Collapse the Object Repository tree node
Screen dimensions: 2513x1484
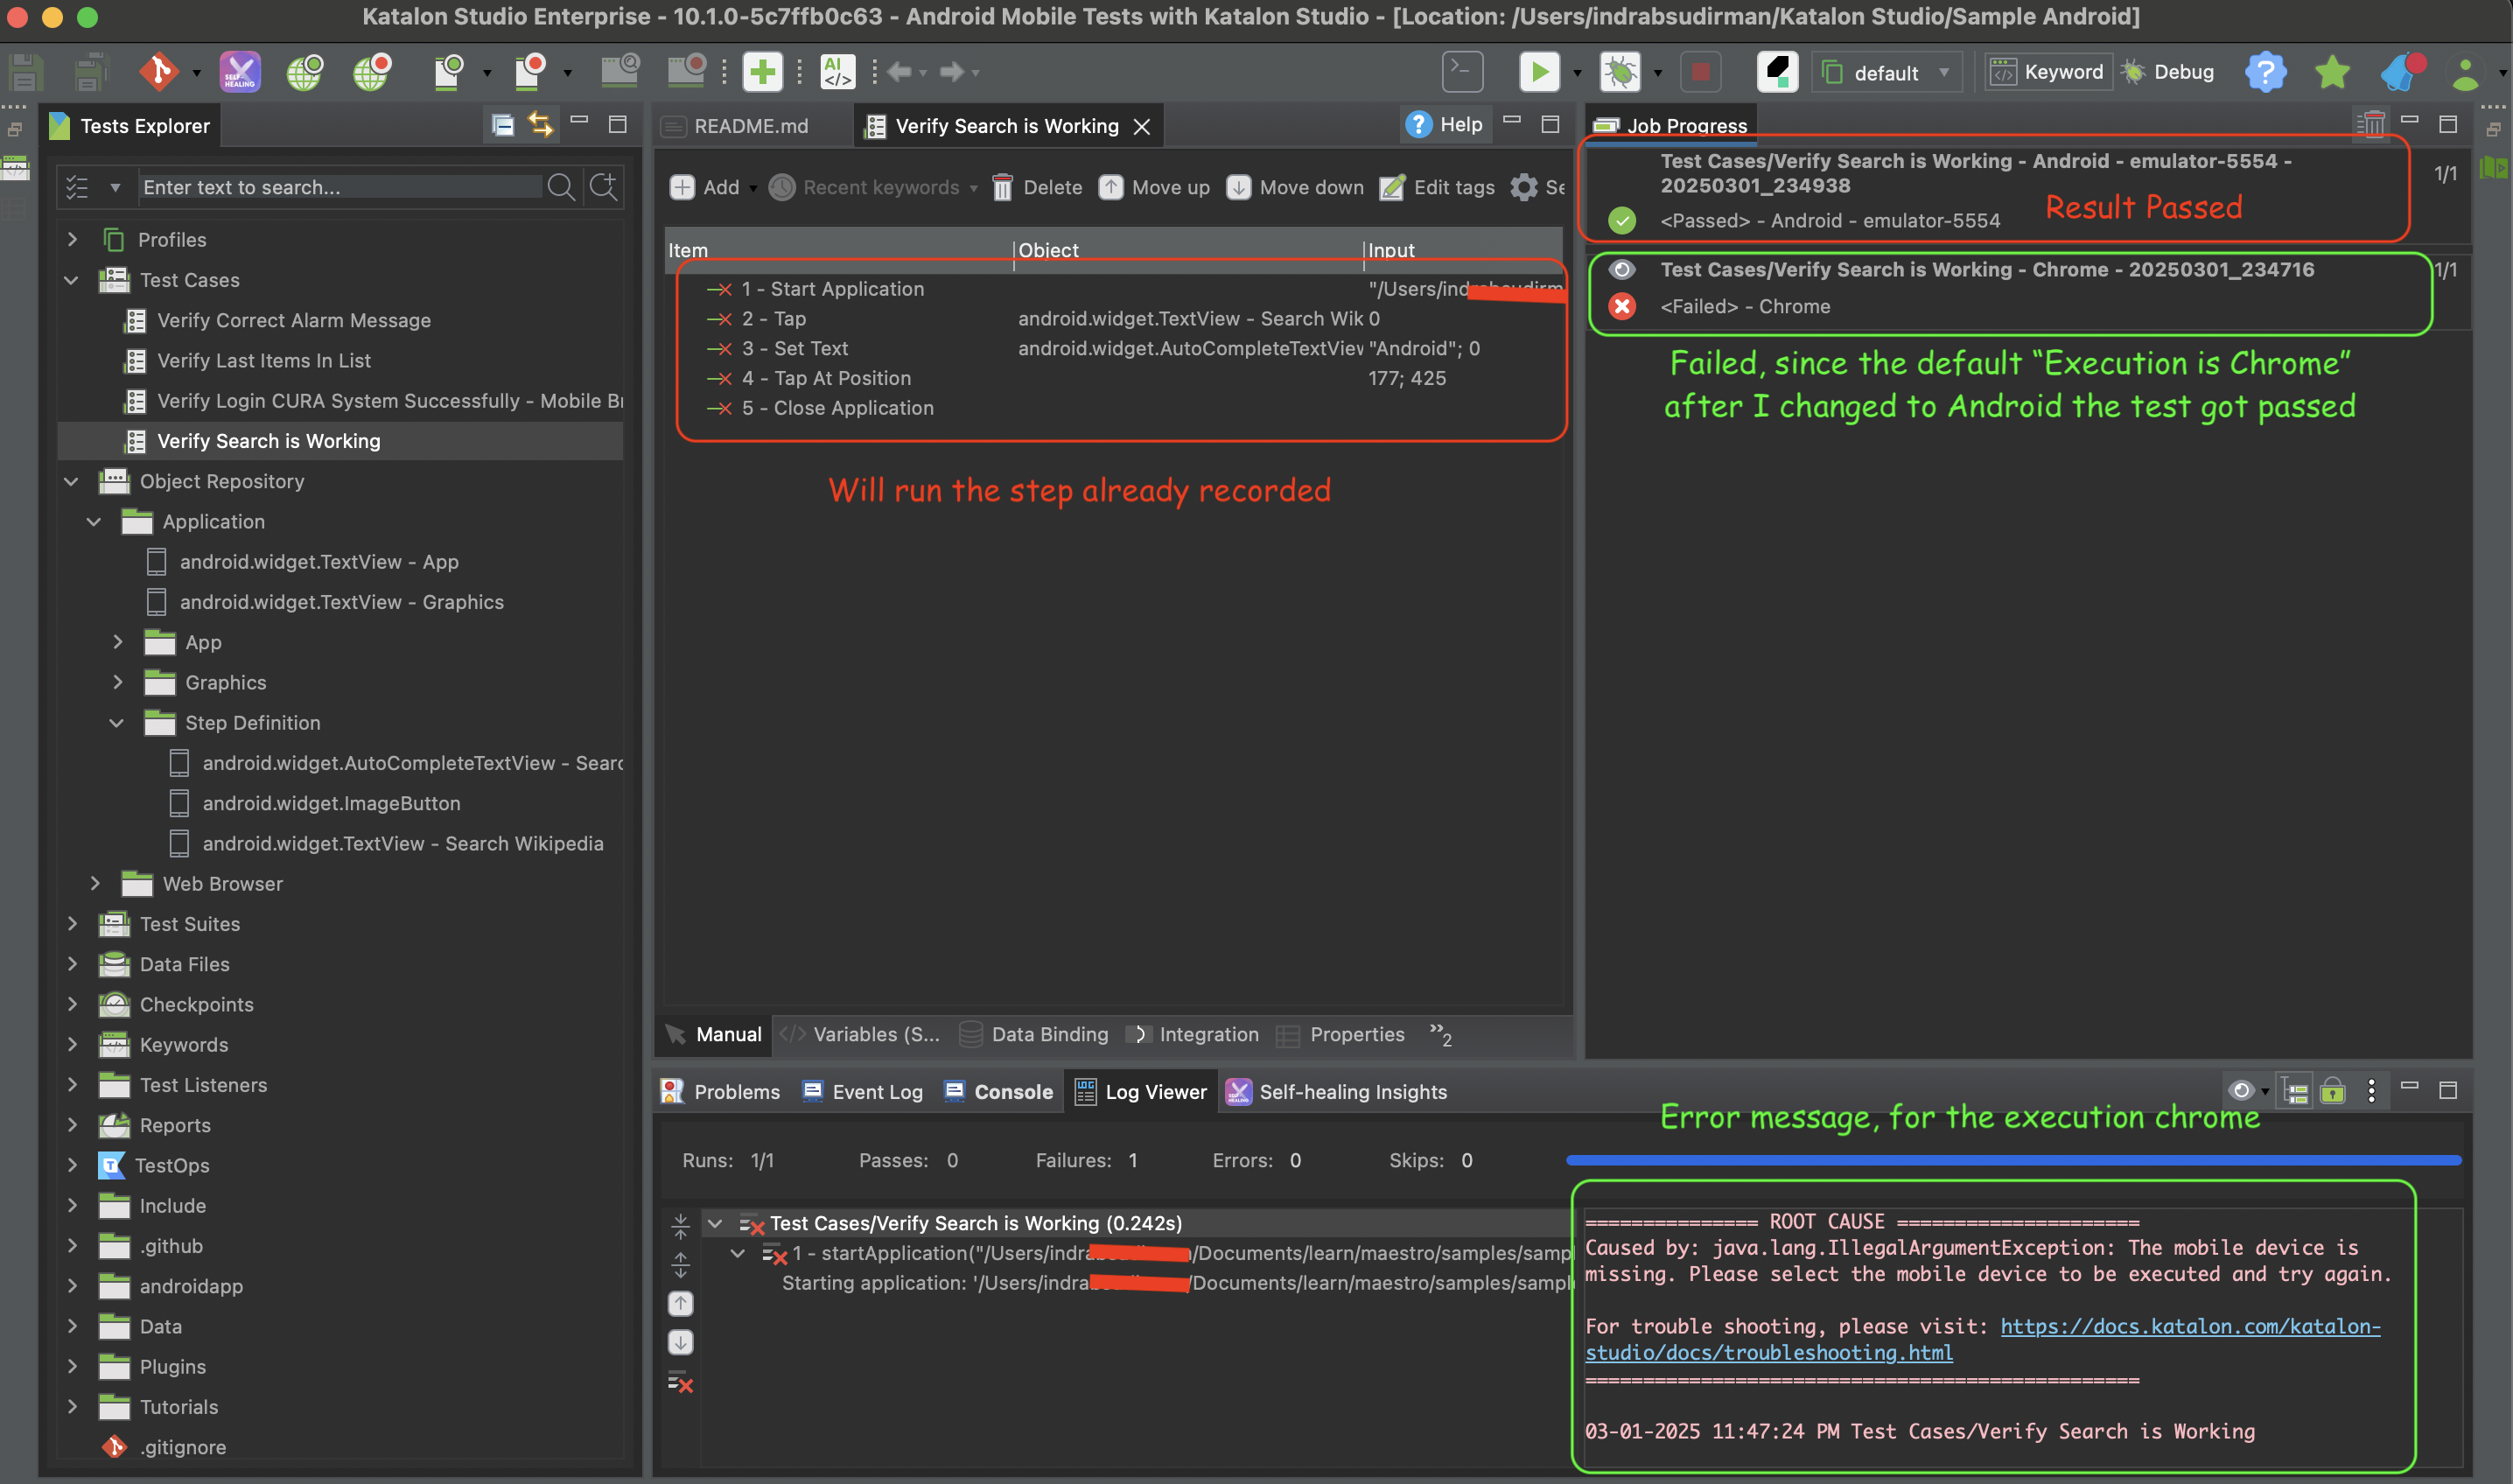[x=72, y=481]
